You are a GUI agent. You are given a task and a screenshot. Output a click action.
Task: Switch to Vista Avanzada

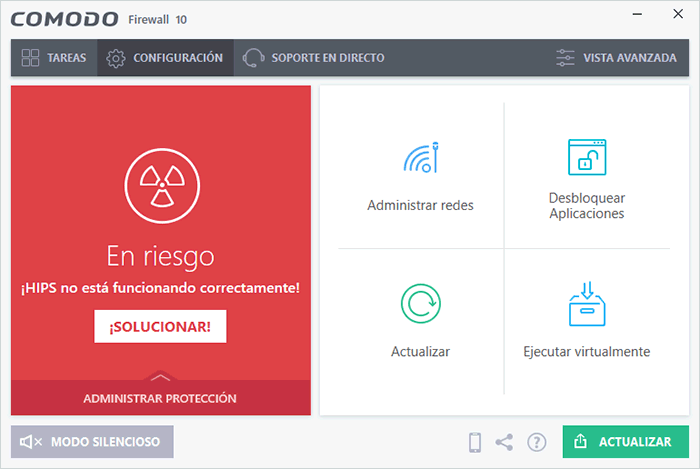[616, 58]
